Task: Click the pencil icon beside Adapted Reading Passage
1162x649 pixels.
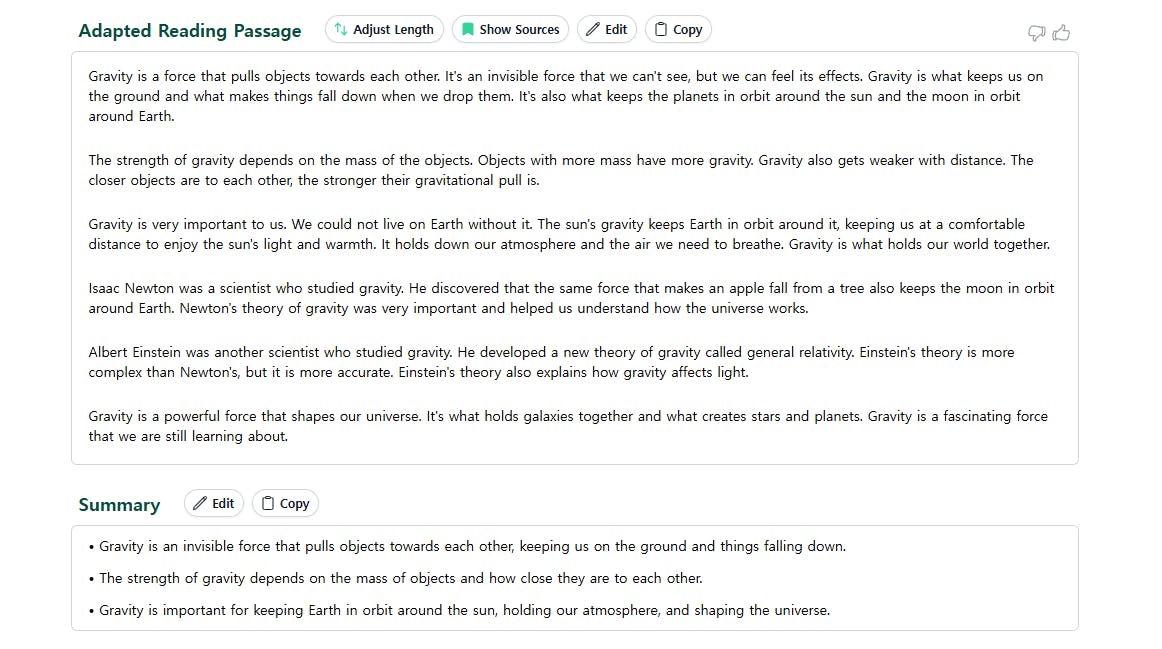Action: pyautogui.click(x=593, y=30)
